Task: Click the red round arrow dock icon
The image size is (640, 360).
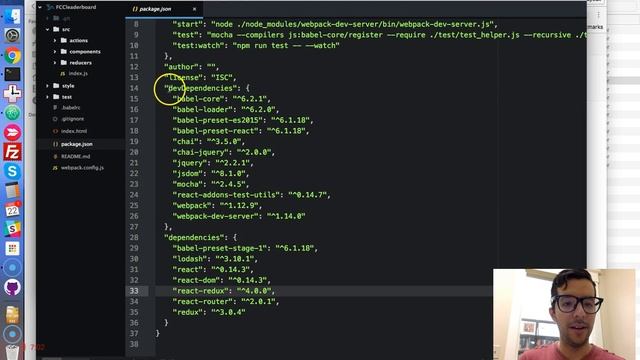Action: click(12, 133)
